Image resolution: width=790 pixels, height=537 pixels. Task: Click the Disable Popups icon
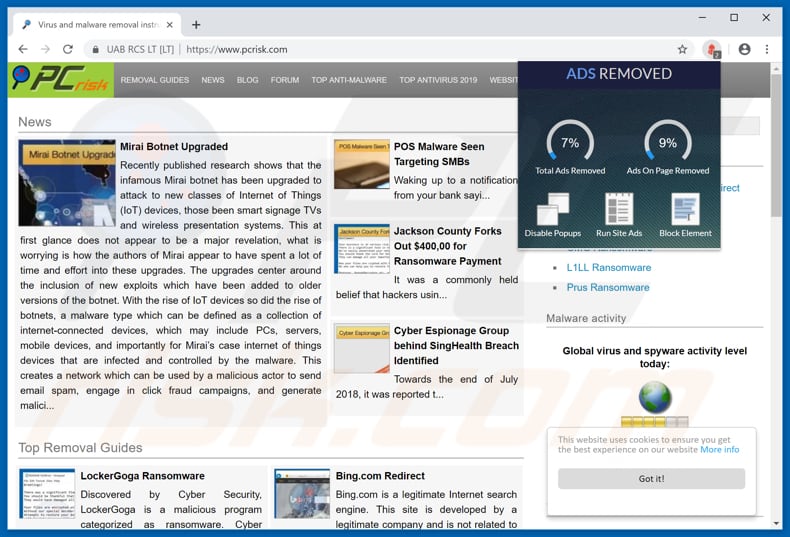point(553,210)
